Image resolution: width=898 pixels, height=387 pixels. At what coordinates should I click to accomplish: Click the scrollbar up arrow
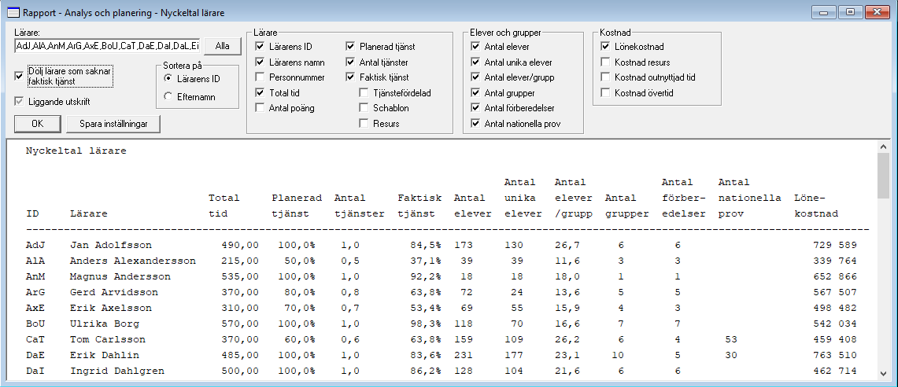click(x=883, y=147)
